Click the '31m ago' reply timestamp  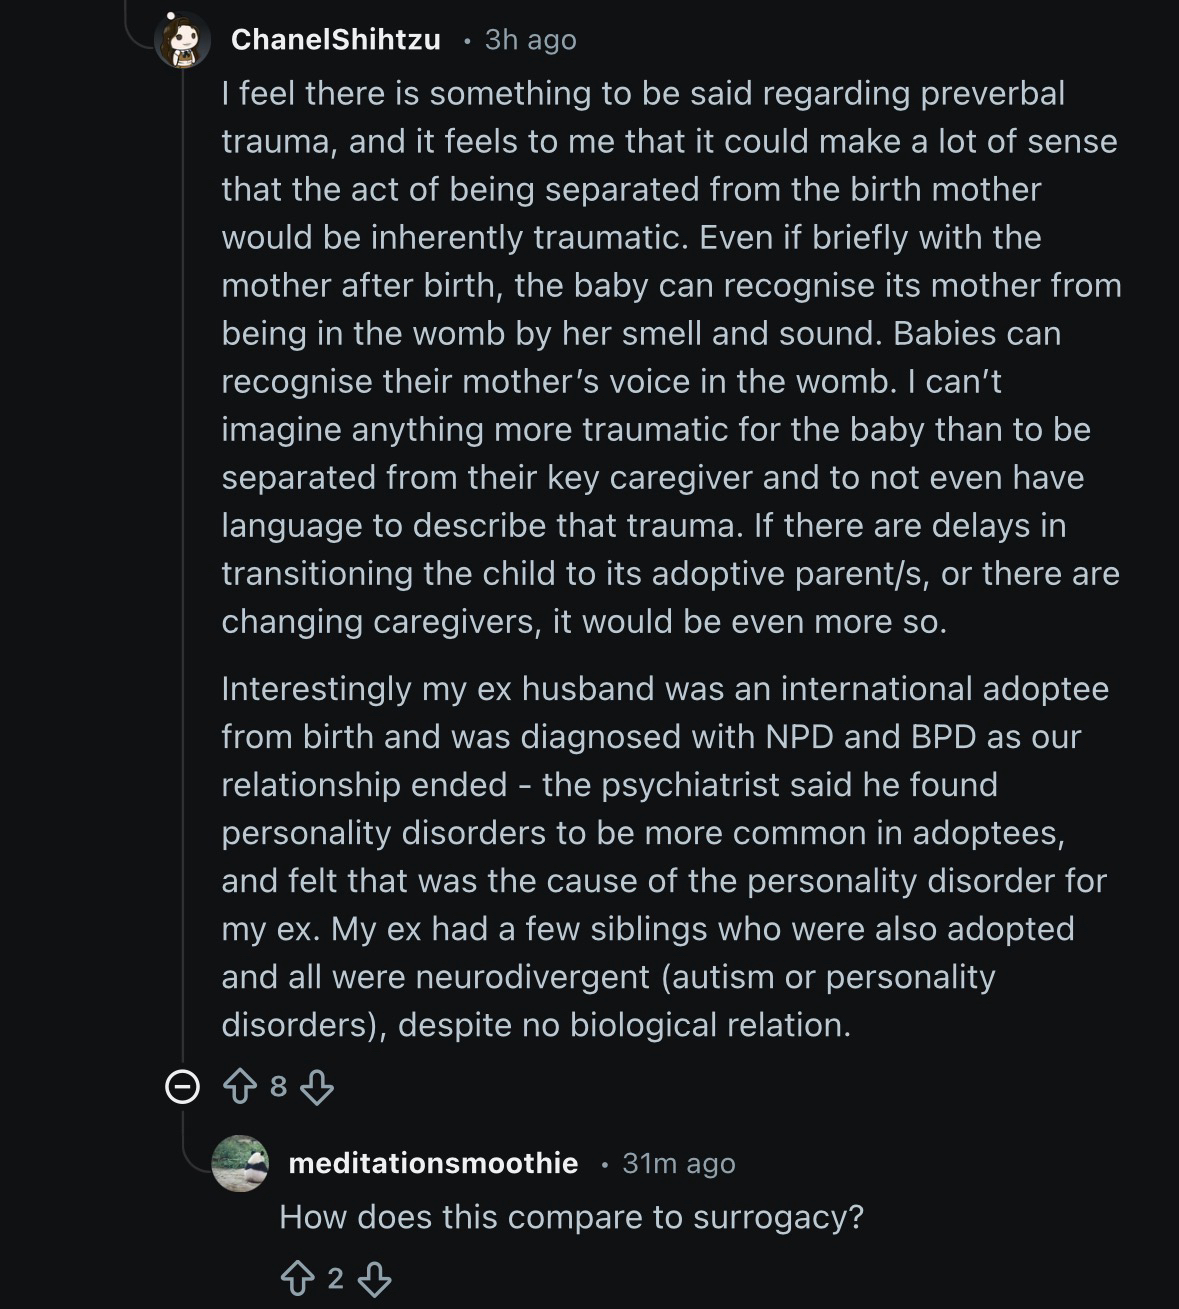pos(678,1163)
